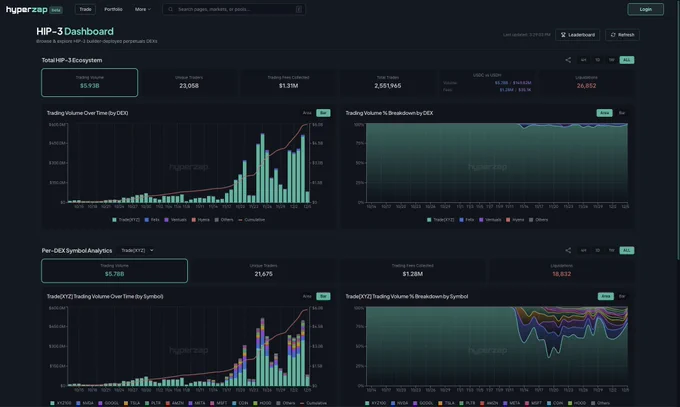680x407 pixels.
Task: Select the 4H range in Per-DEX Symbol Analytics
Action: coord(583,250)
